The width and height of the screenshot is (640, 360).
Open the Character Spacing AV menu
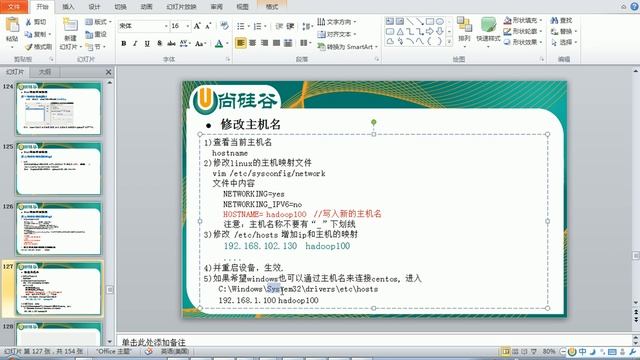(x=184, y=43)
